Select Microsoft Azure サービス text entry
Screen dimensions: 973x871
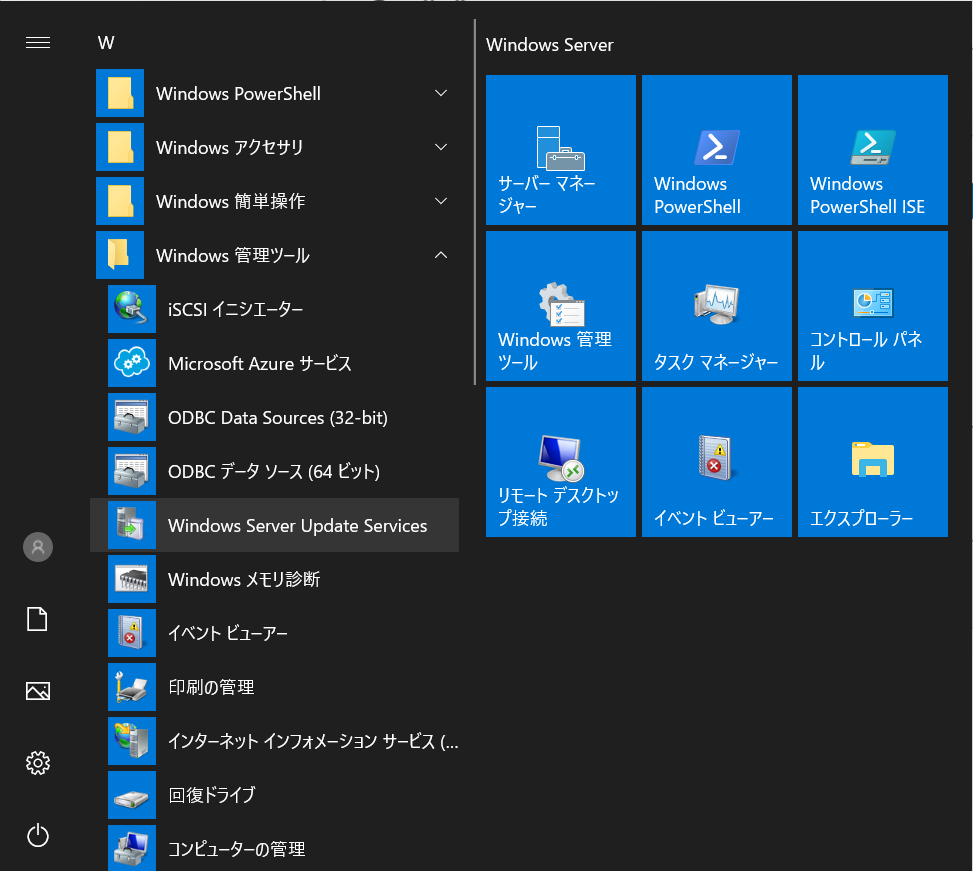point(259,364)
